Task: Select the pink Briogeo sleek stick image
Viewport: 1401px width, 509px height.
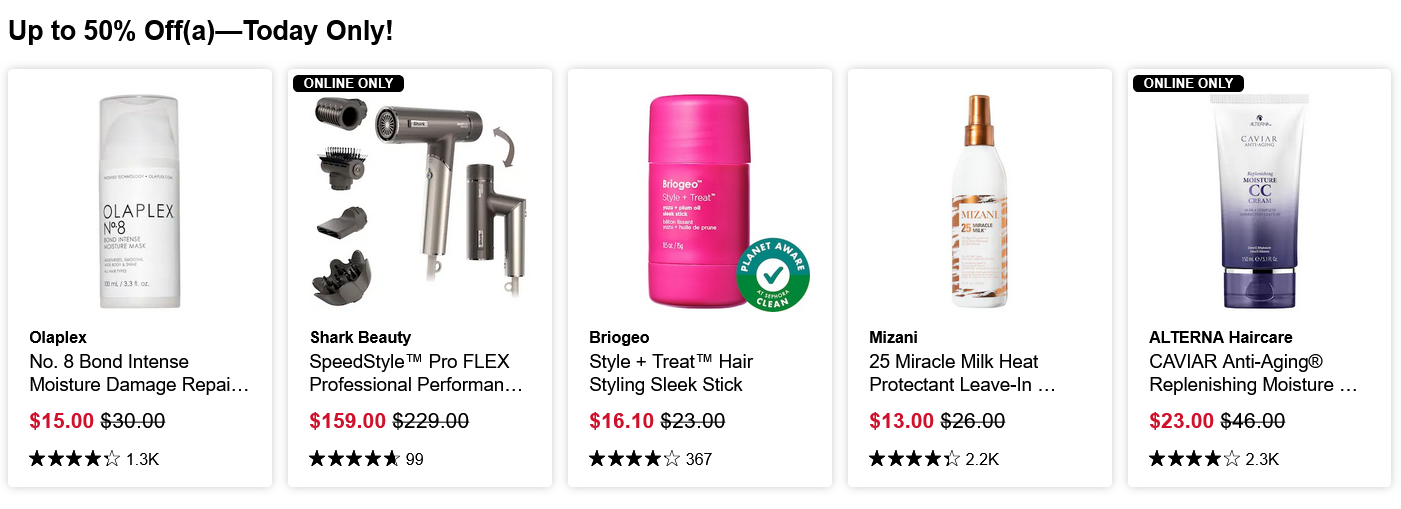Action: coord(697,201)
